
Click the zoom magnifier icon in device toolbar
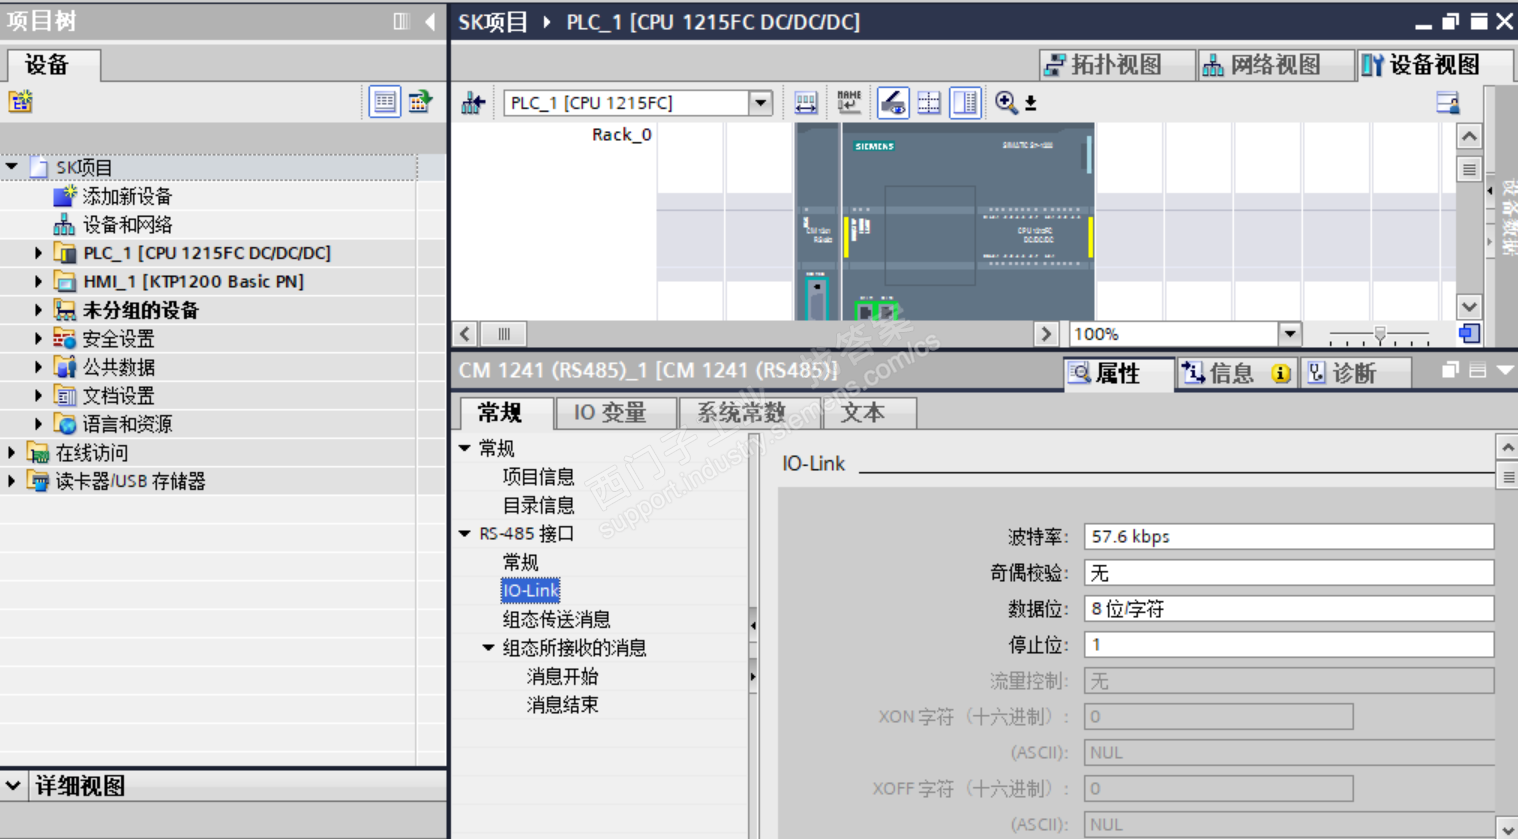1006,102
